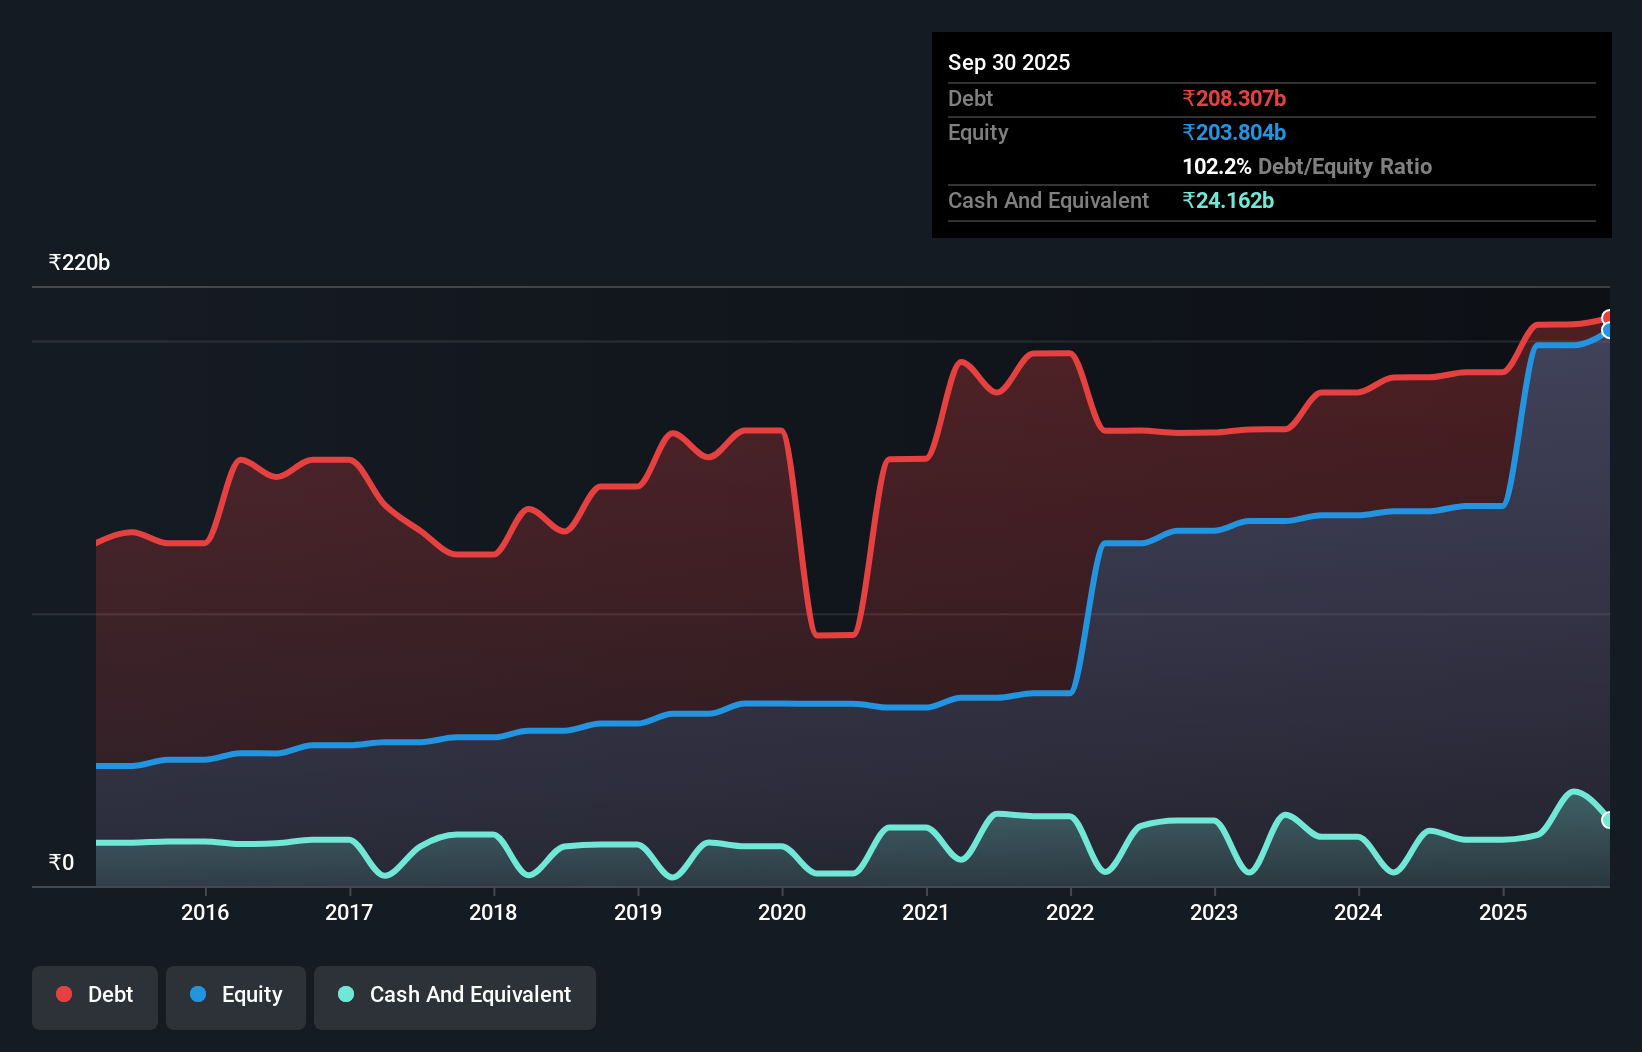Click the 2019 x-axis label
Viewport: 1642px width, 1052px height.
(x=638, y=912)
